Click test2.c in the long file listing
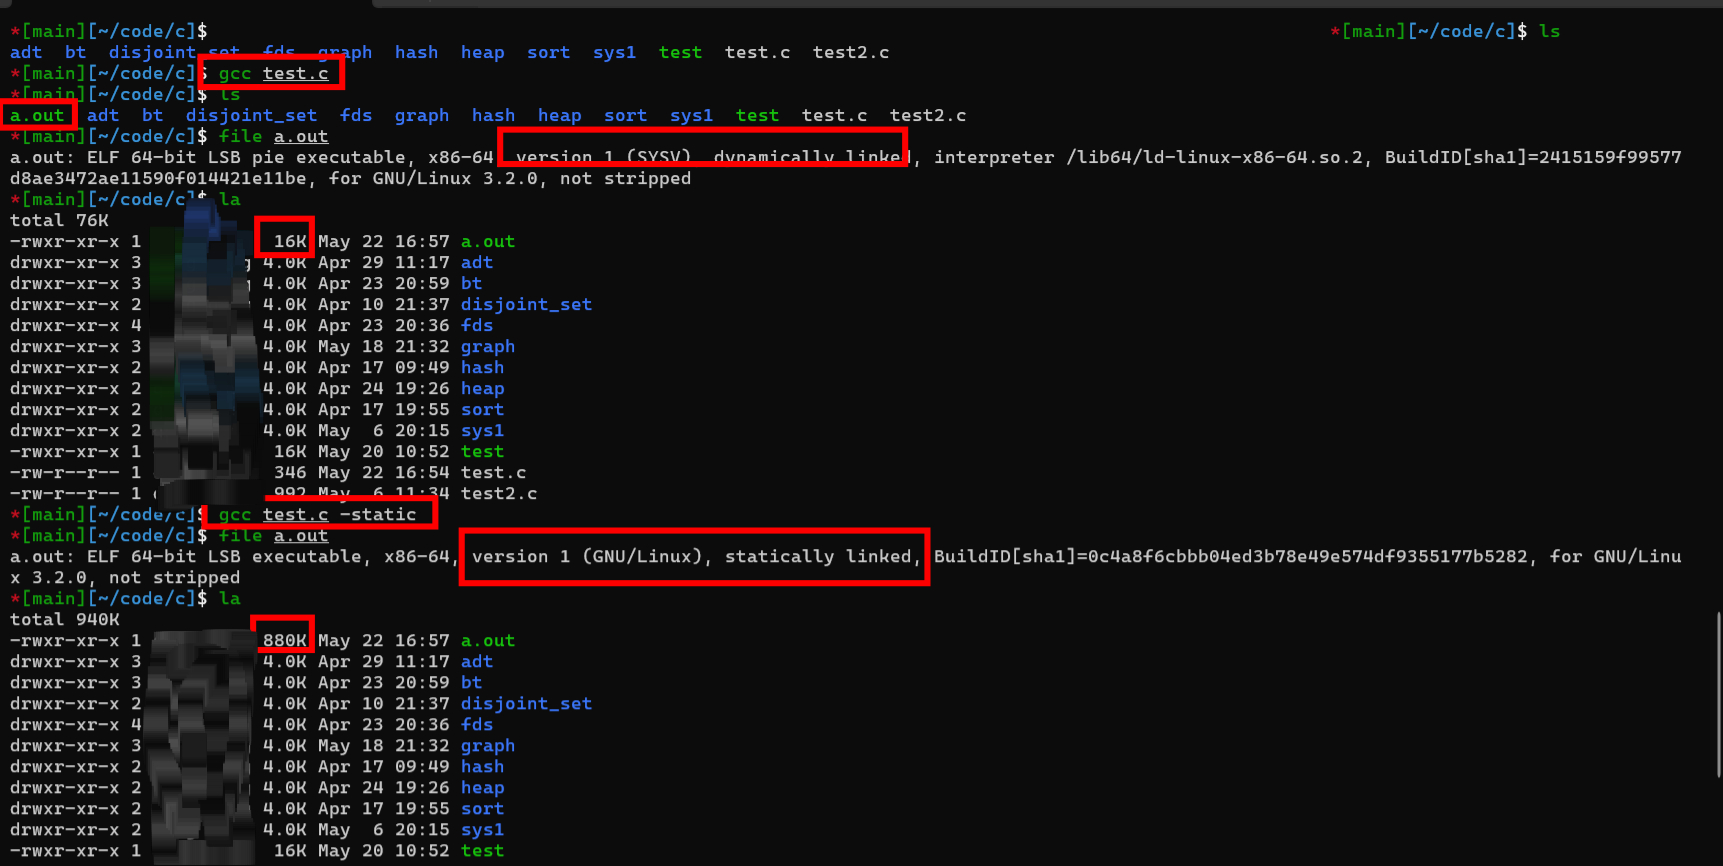Screen dimensions: 1723x866 pyautogui.click(x=498, y=493)
